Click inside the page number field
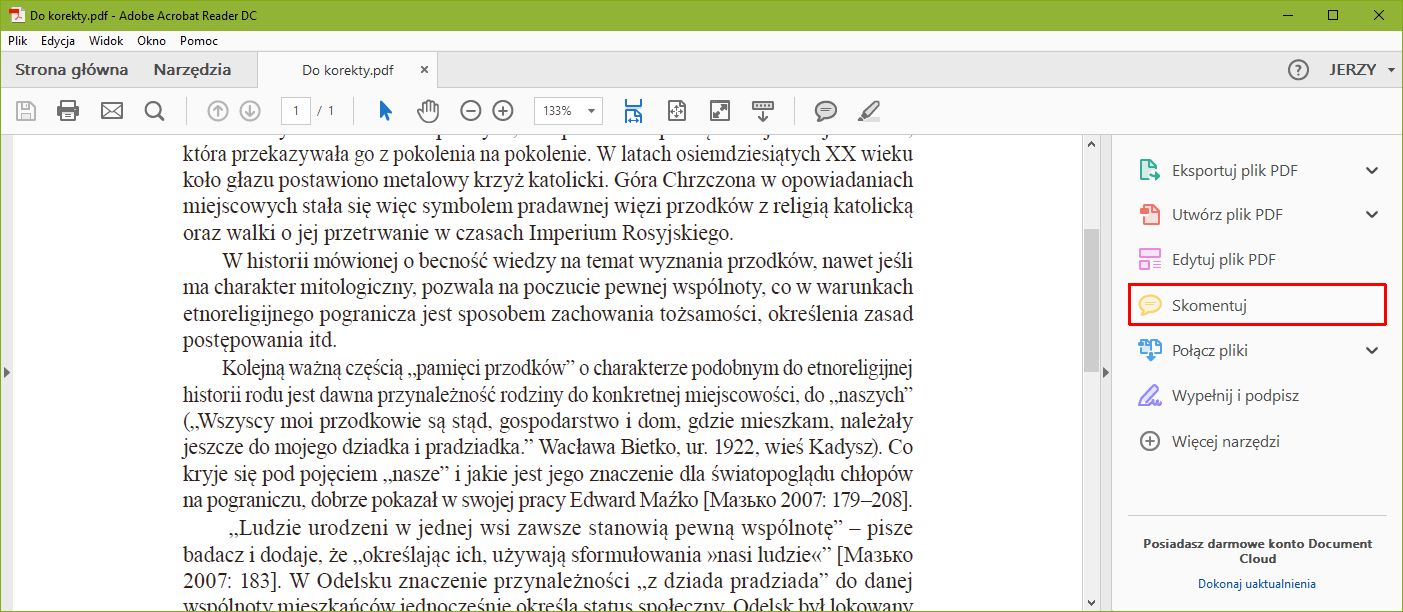 [x=295, y=110]
